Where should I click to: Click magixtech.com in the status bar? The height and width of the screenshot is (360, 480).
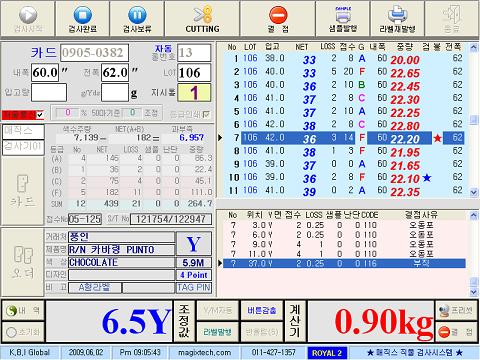(x=204, y=353)
